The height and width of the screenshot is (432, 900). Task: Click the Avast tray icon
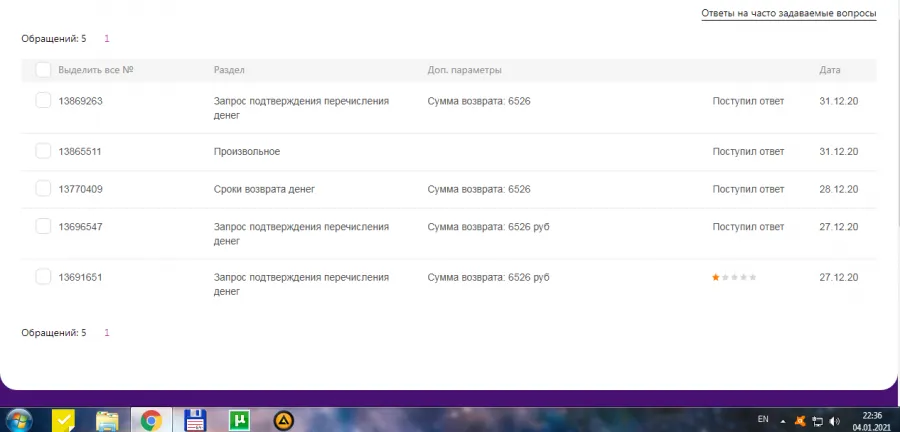coord(800,421)
